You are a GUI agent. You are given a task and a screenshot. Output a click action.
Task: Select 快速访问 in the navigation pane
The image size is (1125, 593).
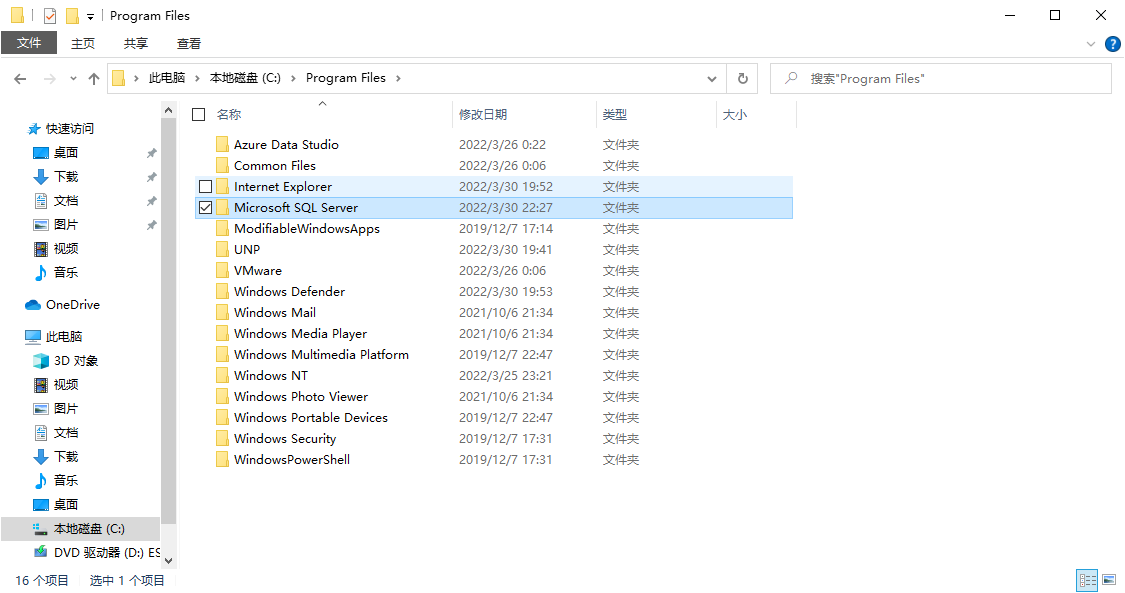70,128
